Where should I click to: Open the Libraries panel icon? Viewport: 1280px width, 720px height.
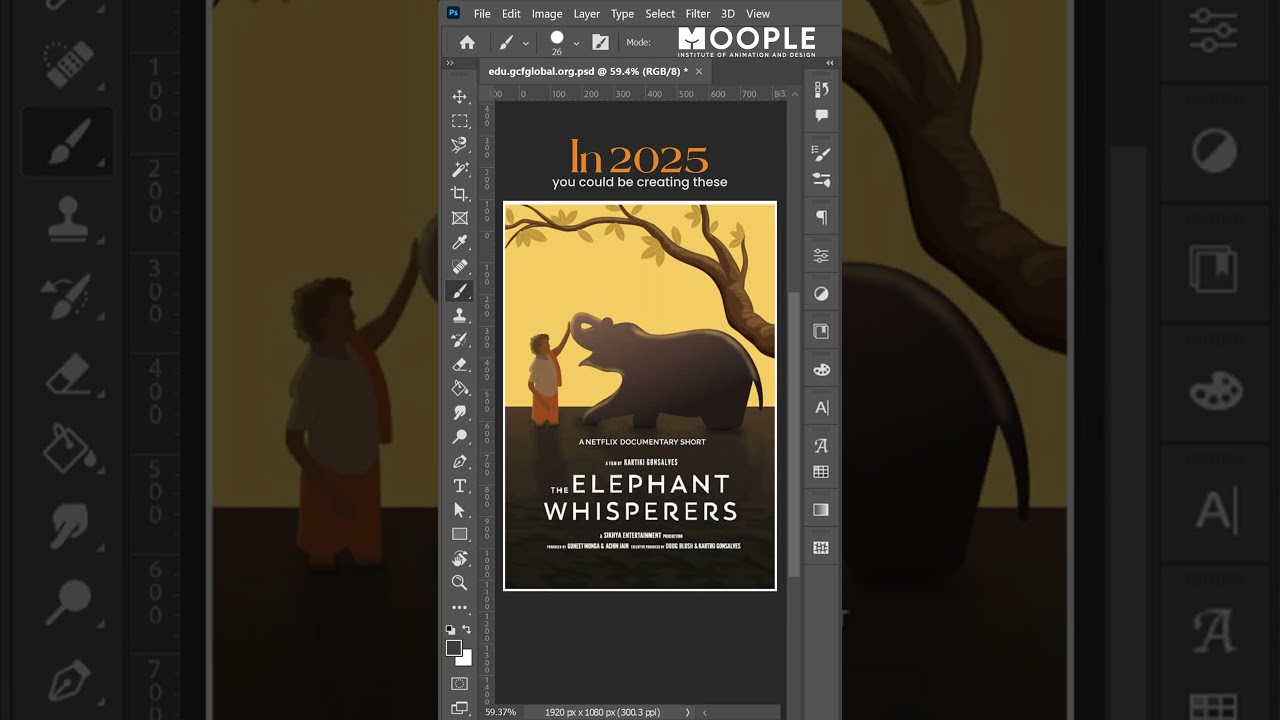click(x=822, y=331)
